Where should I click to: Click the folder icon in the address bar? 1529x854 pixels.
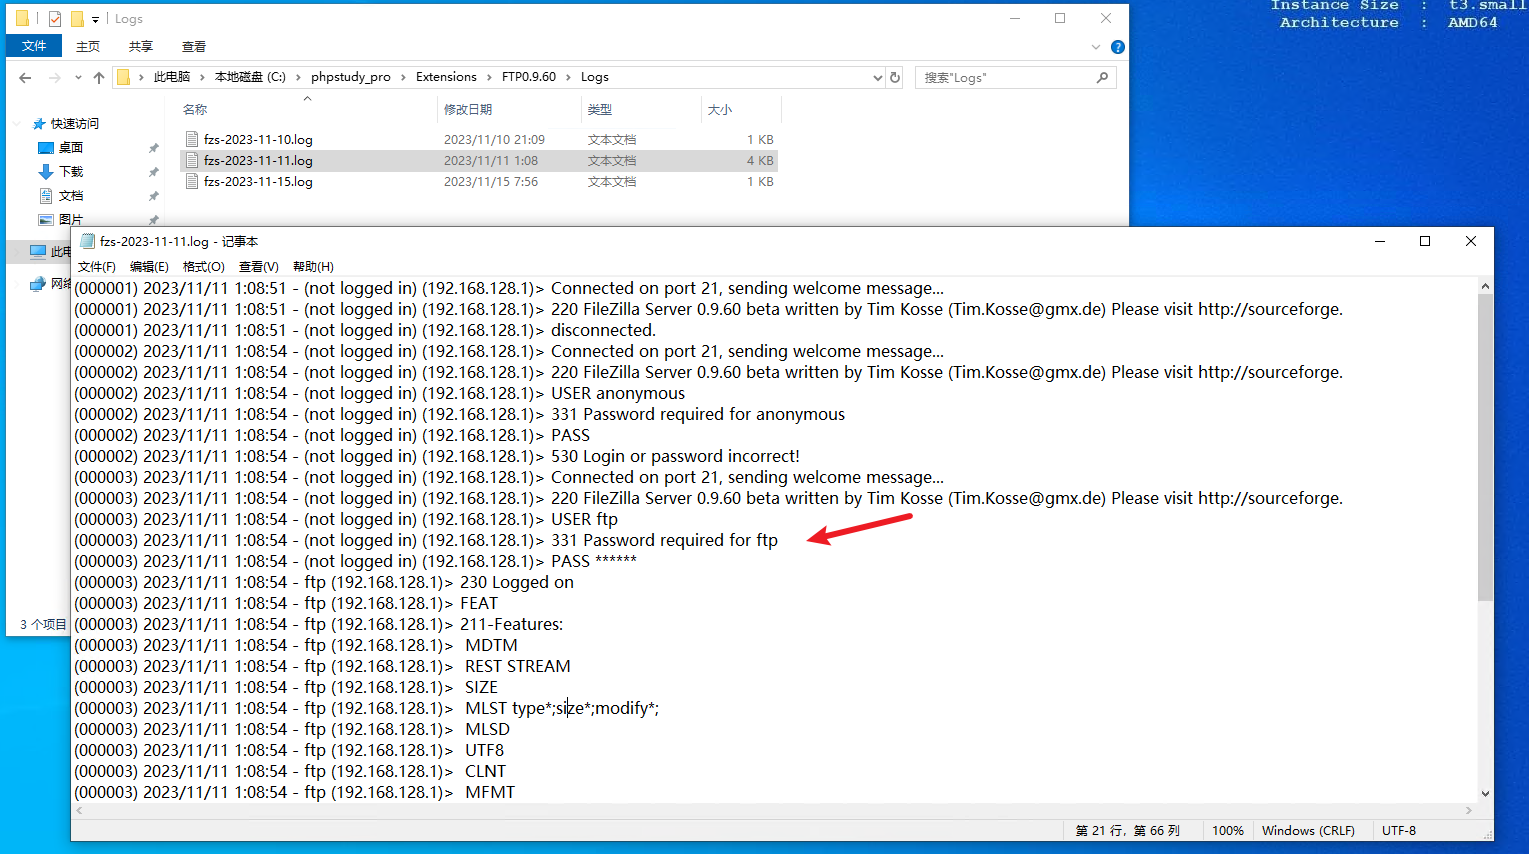point(124,77)
